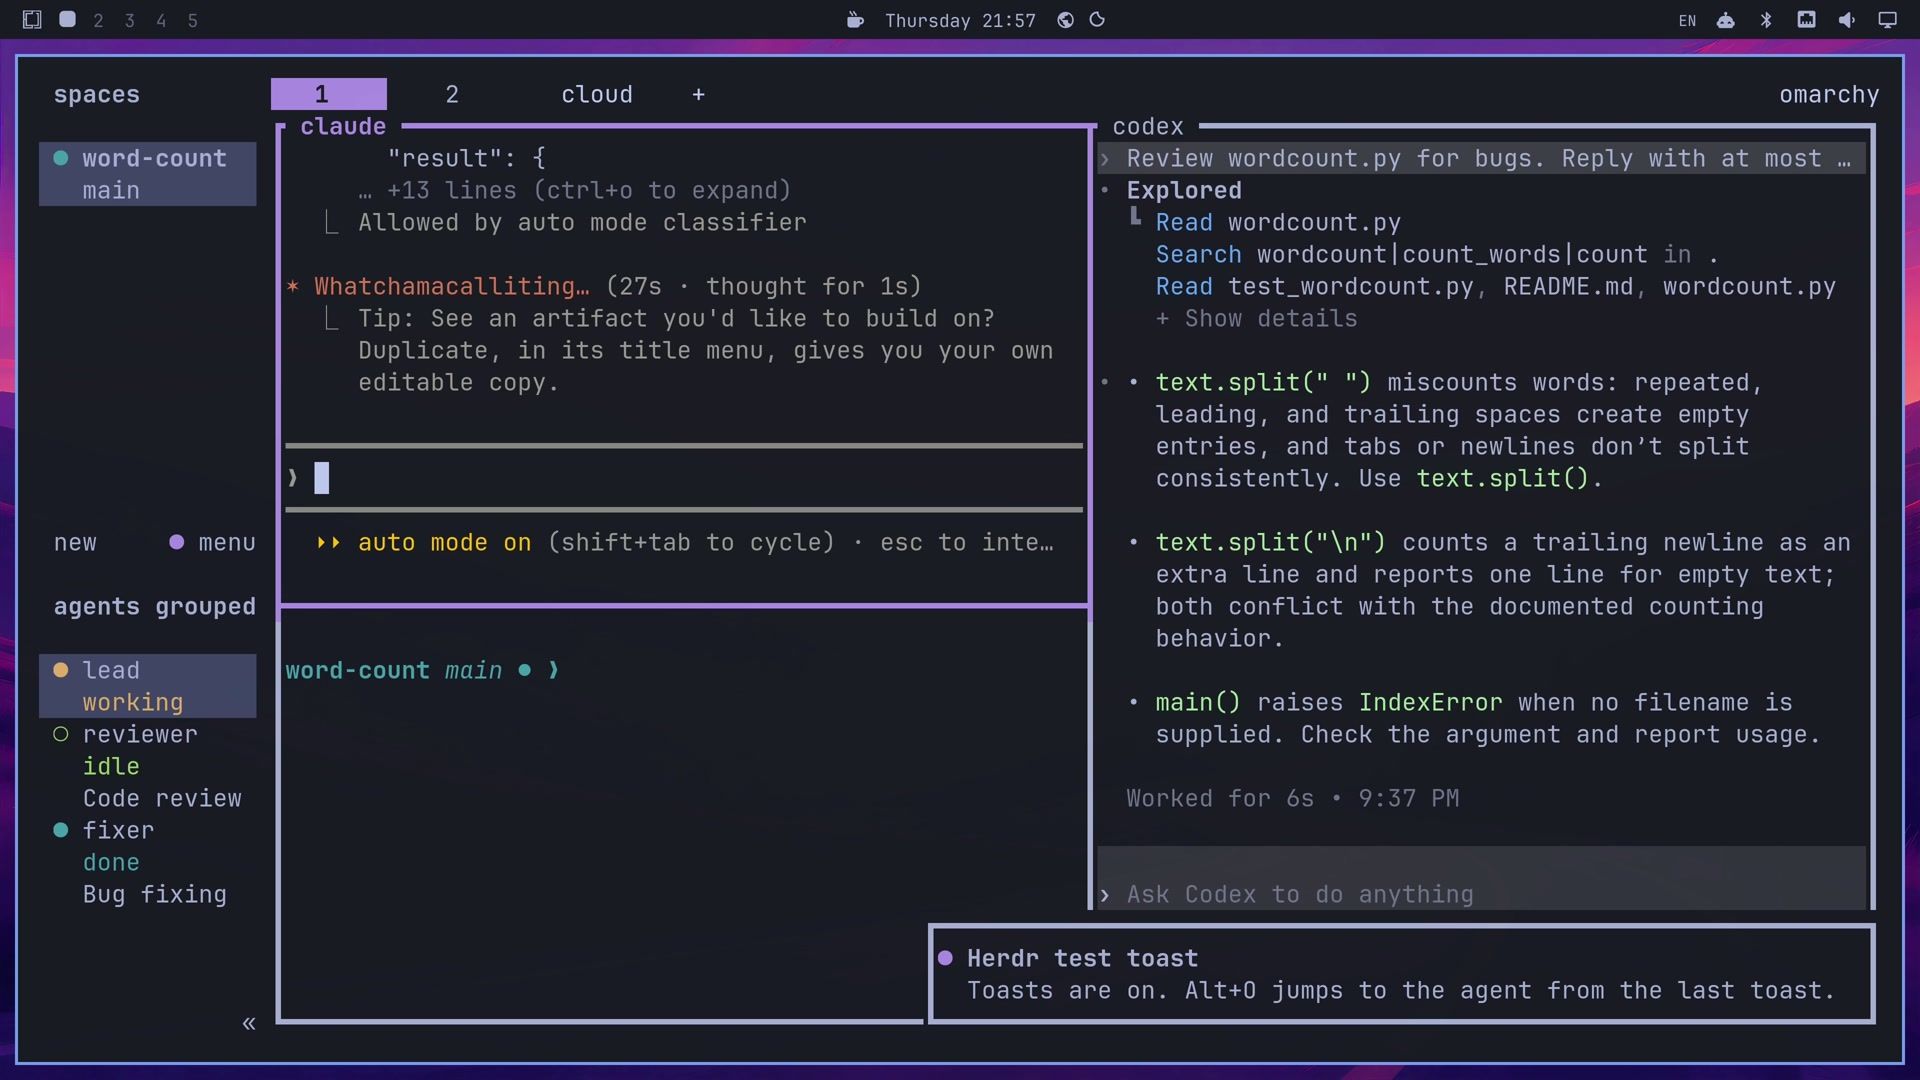This screenshot has height=1080, width=1920.
Task: Open the menu entry with purple dot
Action: click(x=212, y=543)
